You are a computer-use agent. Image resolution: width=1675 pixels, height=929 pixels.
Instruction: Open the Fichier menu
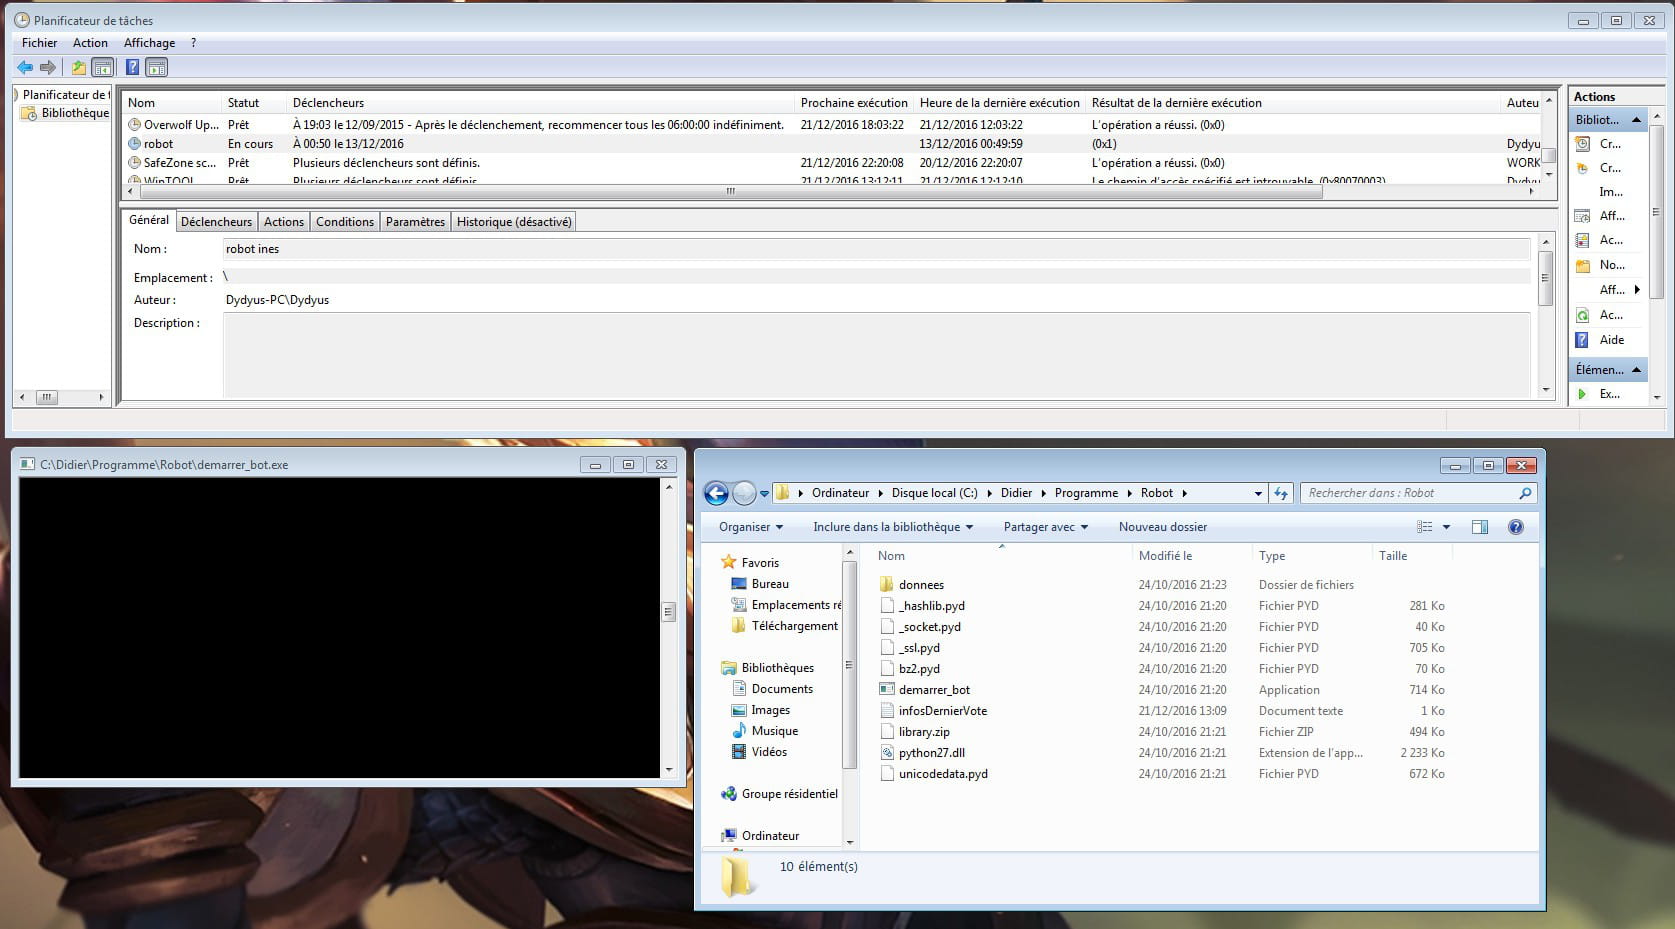click(x=40, y=43)
